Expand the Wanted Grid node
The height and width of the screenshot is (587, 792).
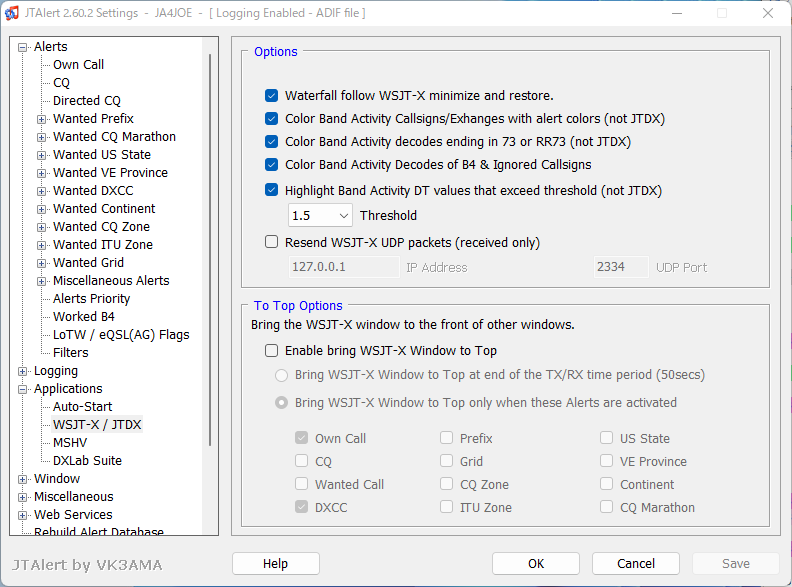tap(41, 264)
